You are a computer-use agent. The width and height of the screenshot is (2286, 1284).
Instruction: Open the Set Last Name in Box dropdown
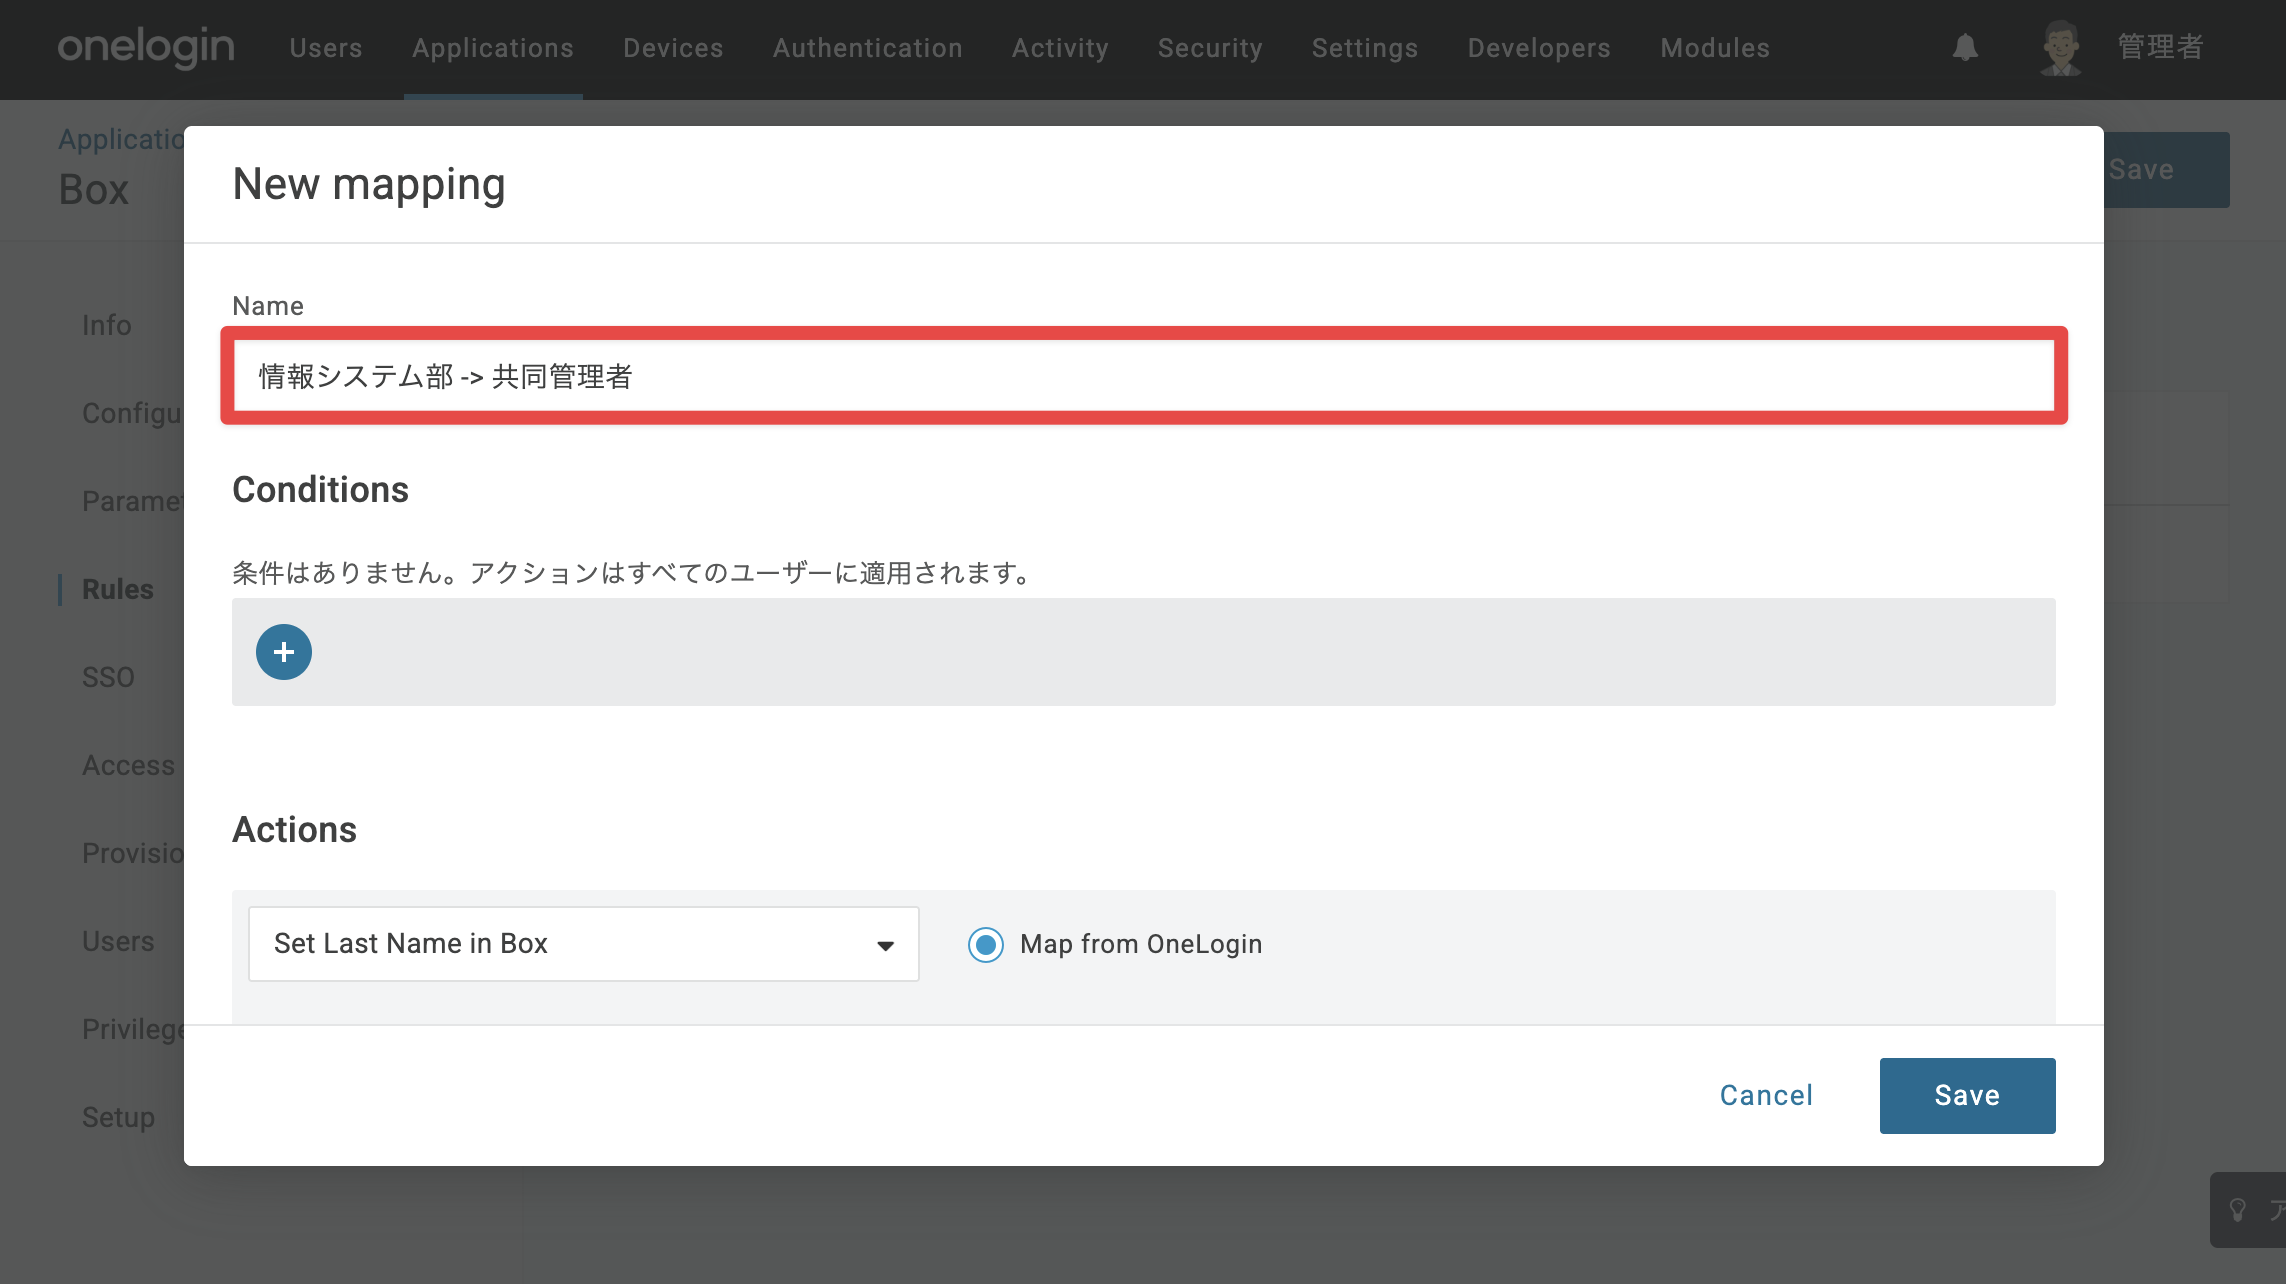coord(584,944)
